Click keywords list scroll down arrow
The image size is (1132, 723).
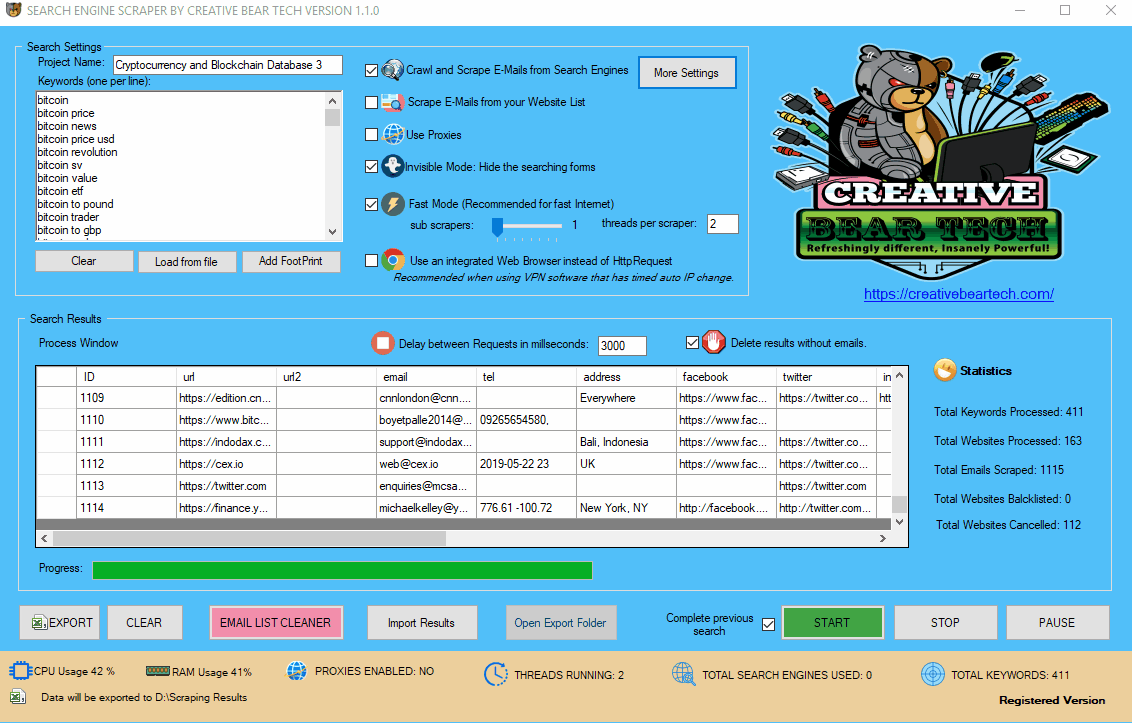point(332,232)
